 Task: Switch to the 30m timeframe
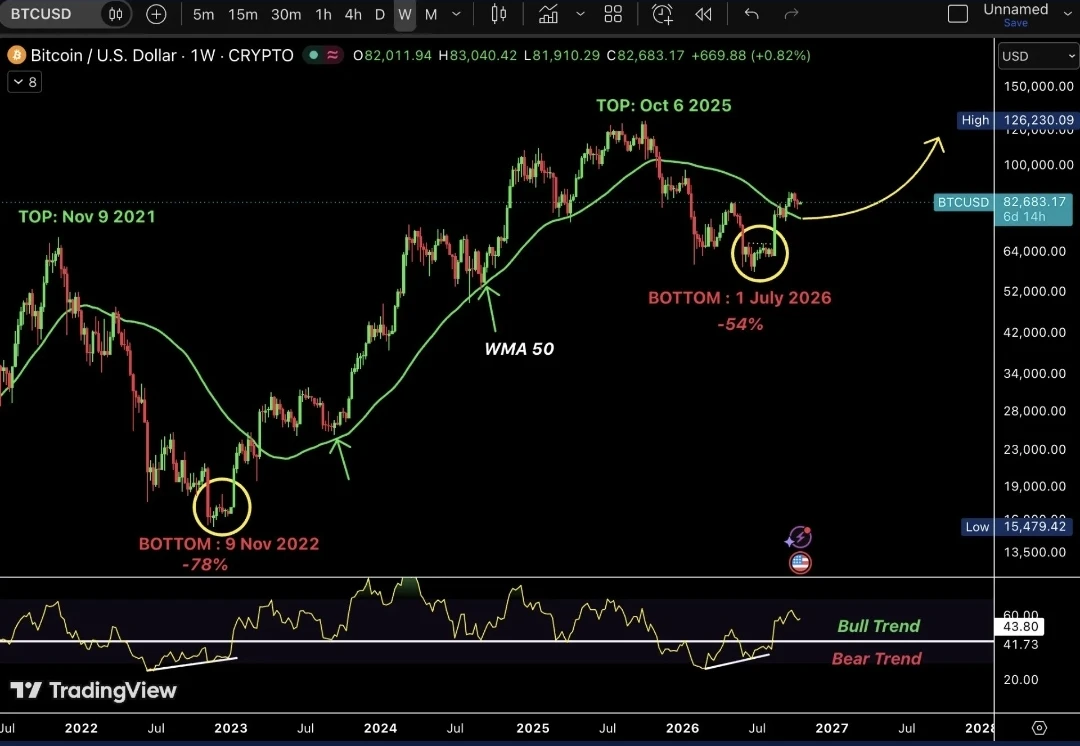pos(286,14)
